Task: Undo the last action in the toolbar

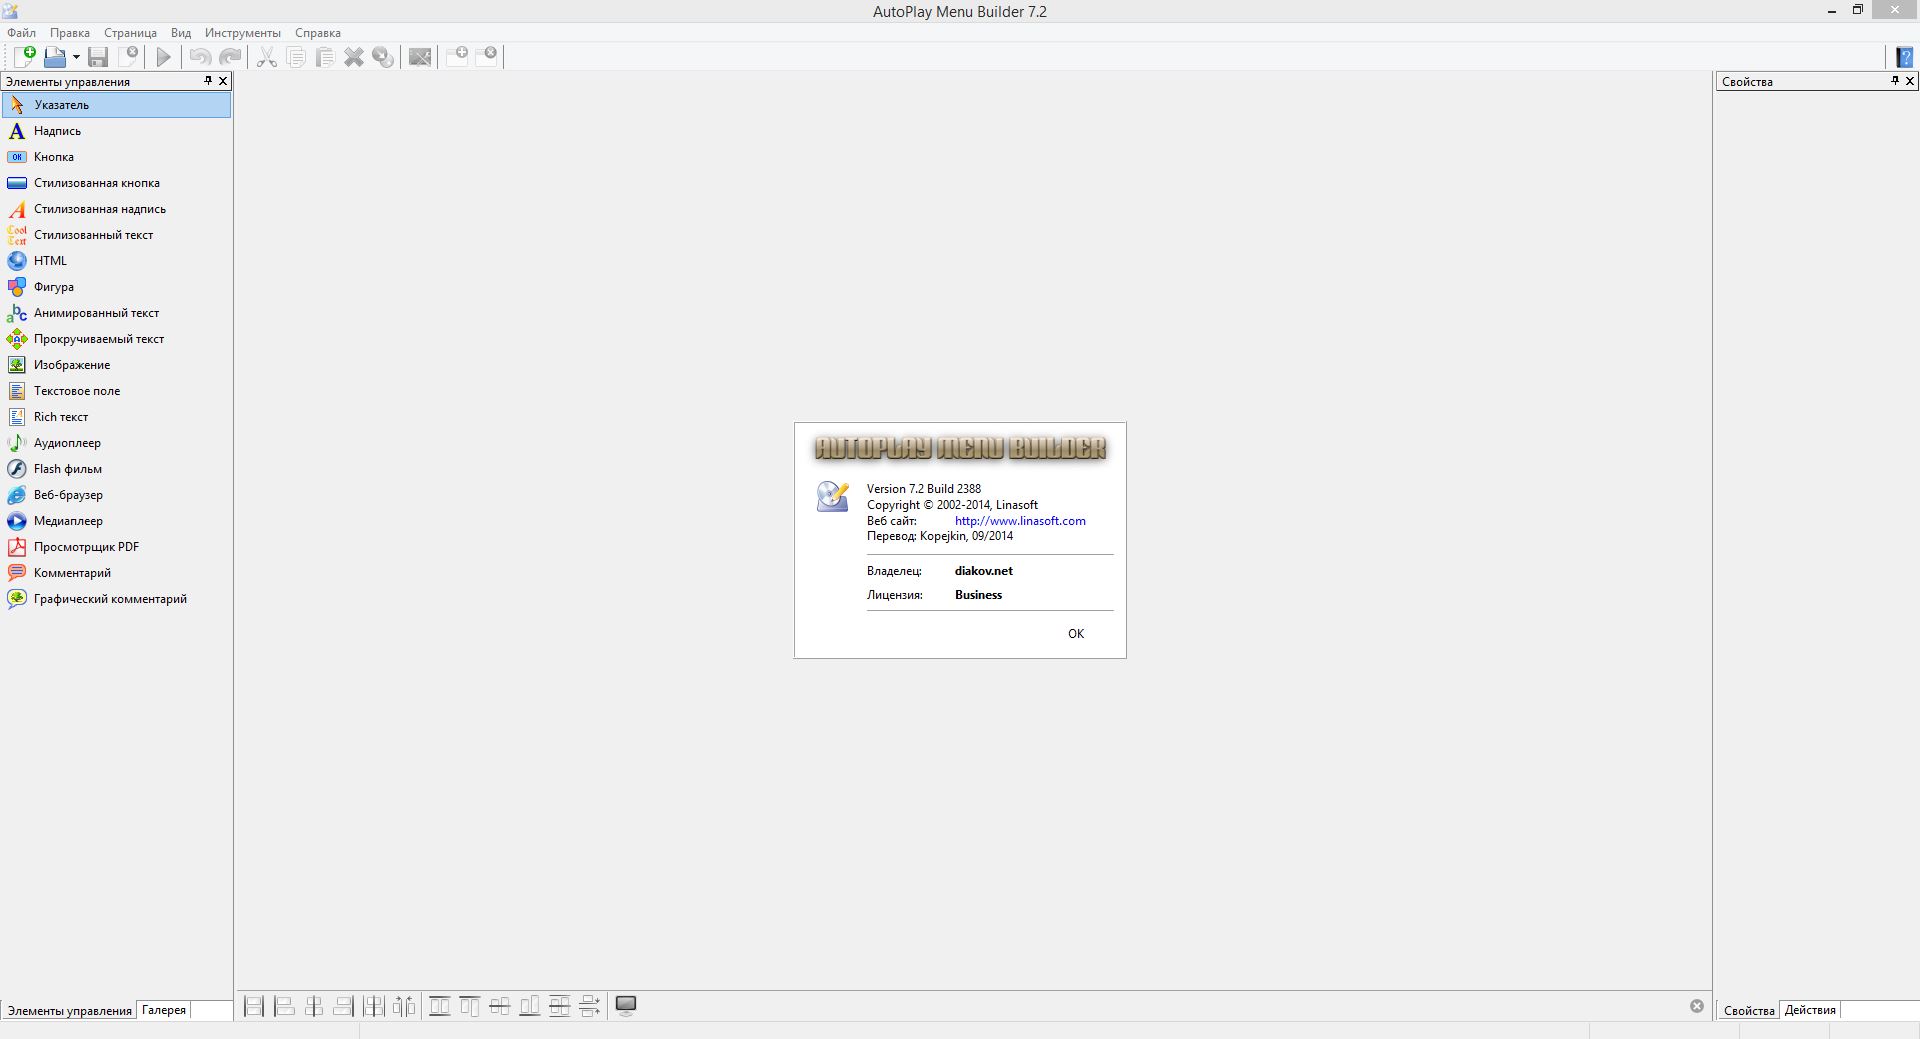Action: (x=200, y=57)
